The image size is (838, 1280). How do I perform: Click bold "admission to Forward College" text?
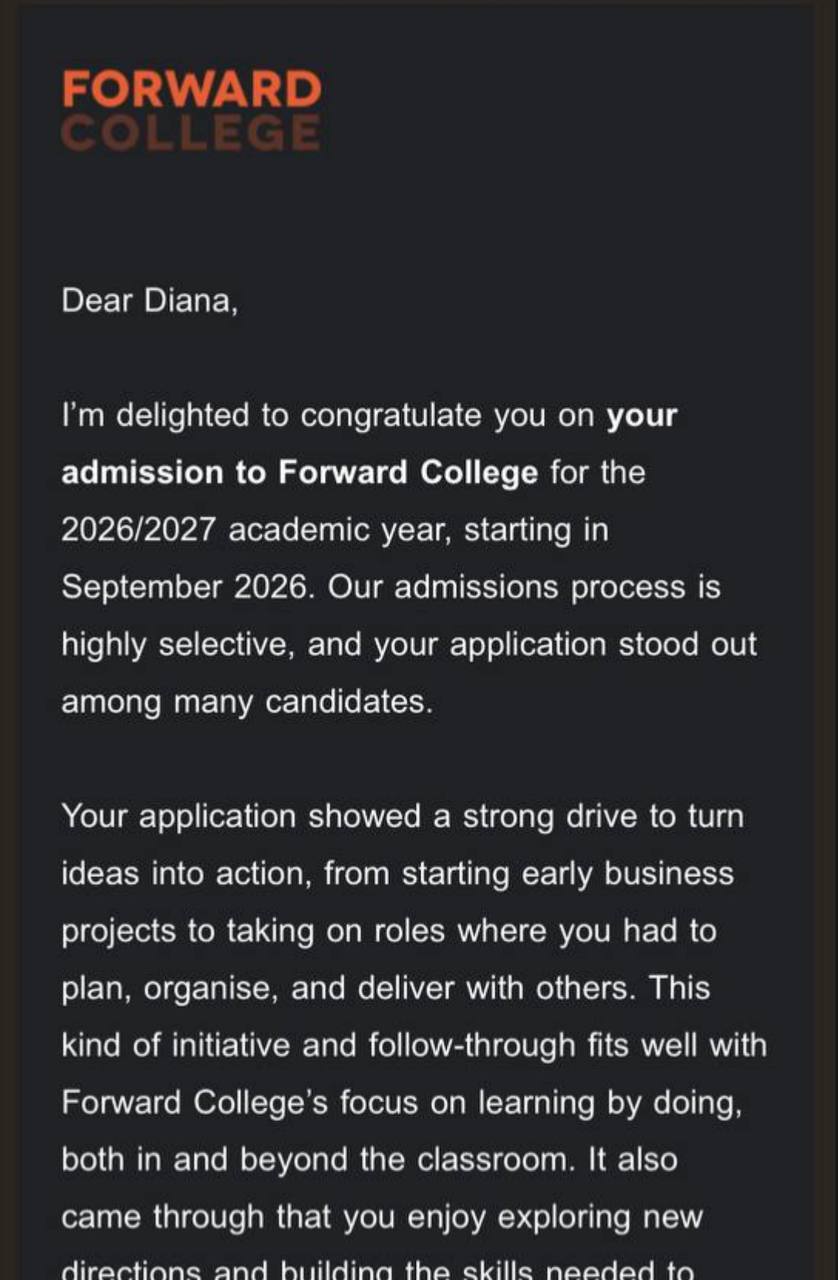299,473
